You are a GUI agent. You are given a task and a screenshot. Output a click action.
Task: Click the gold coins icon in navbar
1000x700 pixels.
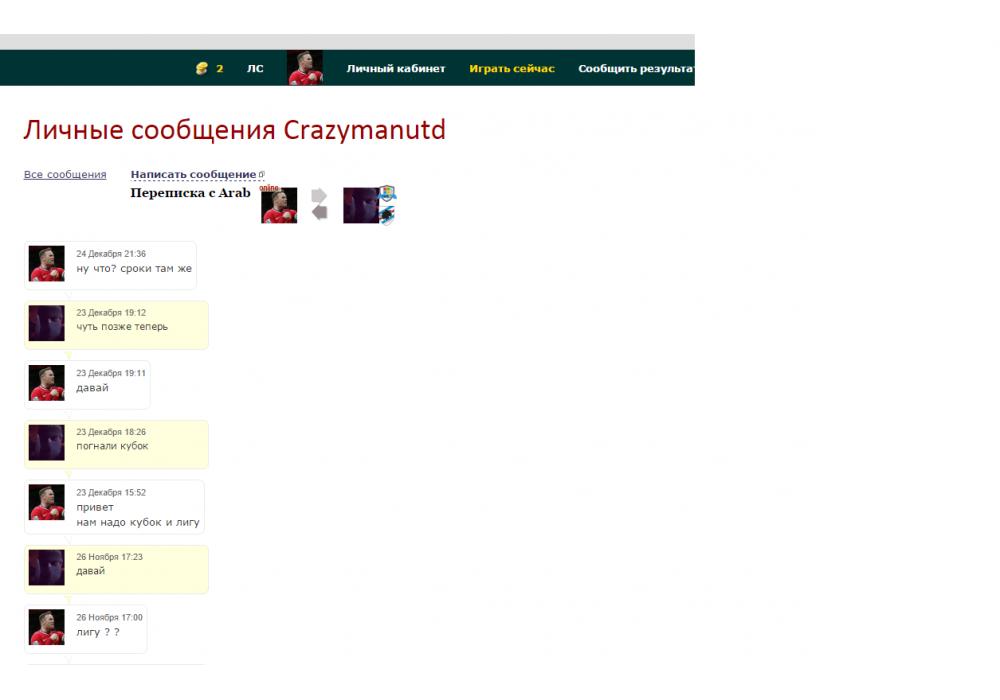coord(202,68)
